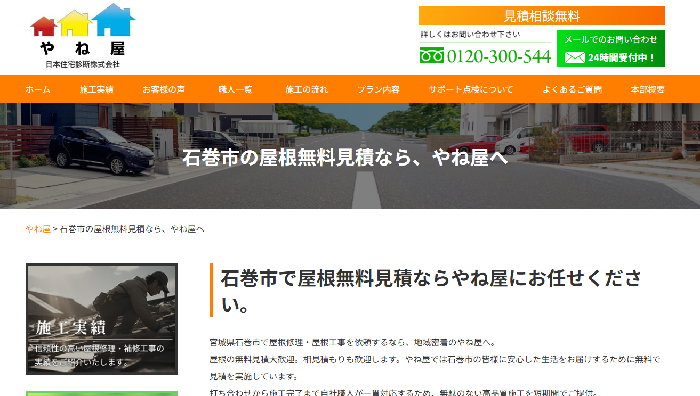Click the やね屋 house logo

[x=83, y=36]
